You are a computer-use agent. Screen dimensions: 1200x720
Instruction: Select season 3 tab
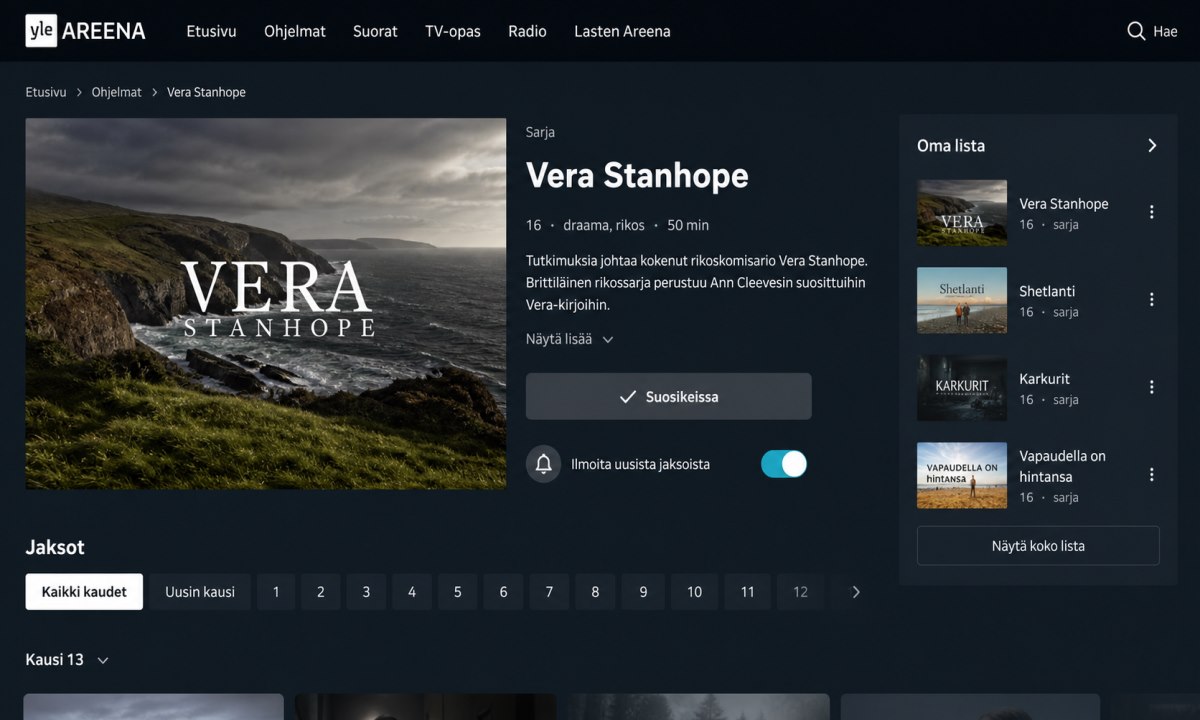(366, 592)
